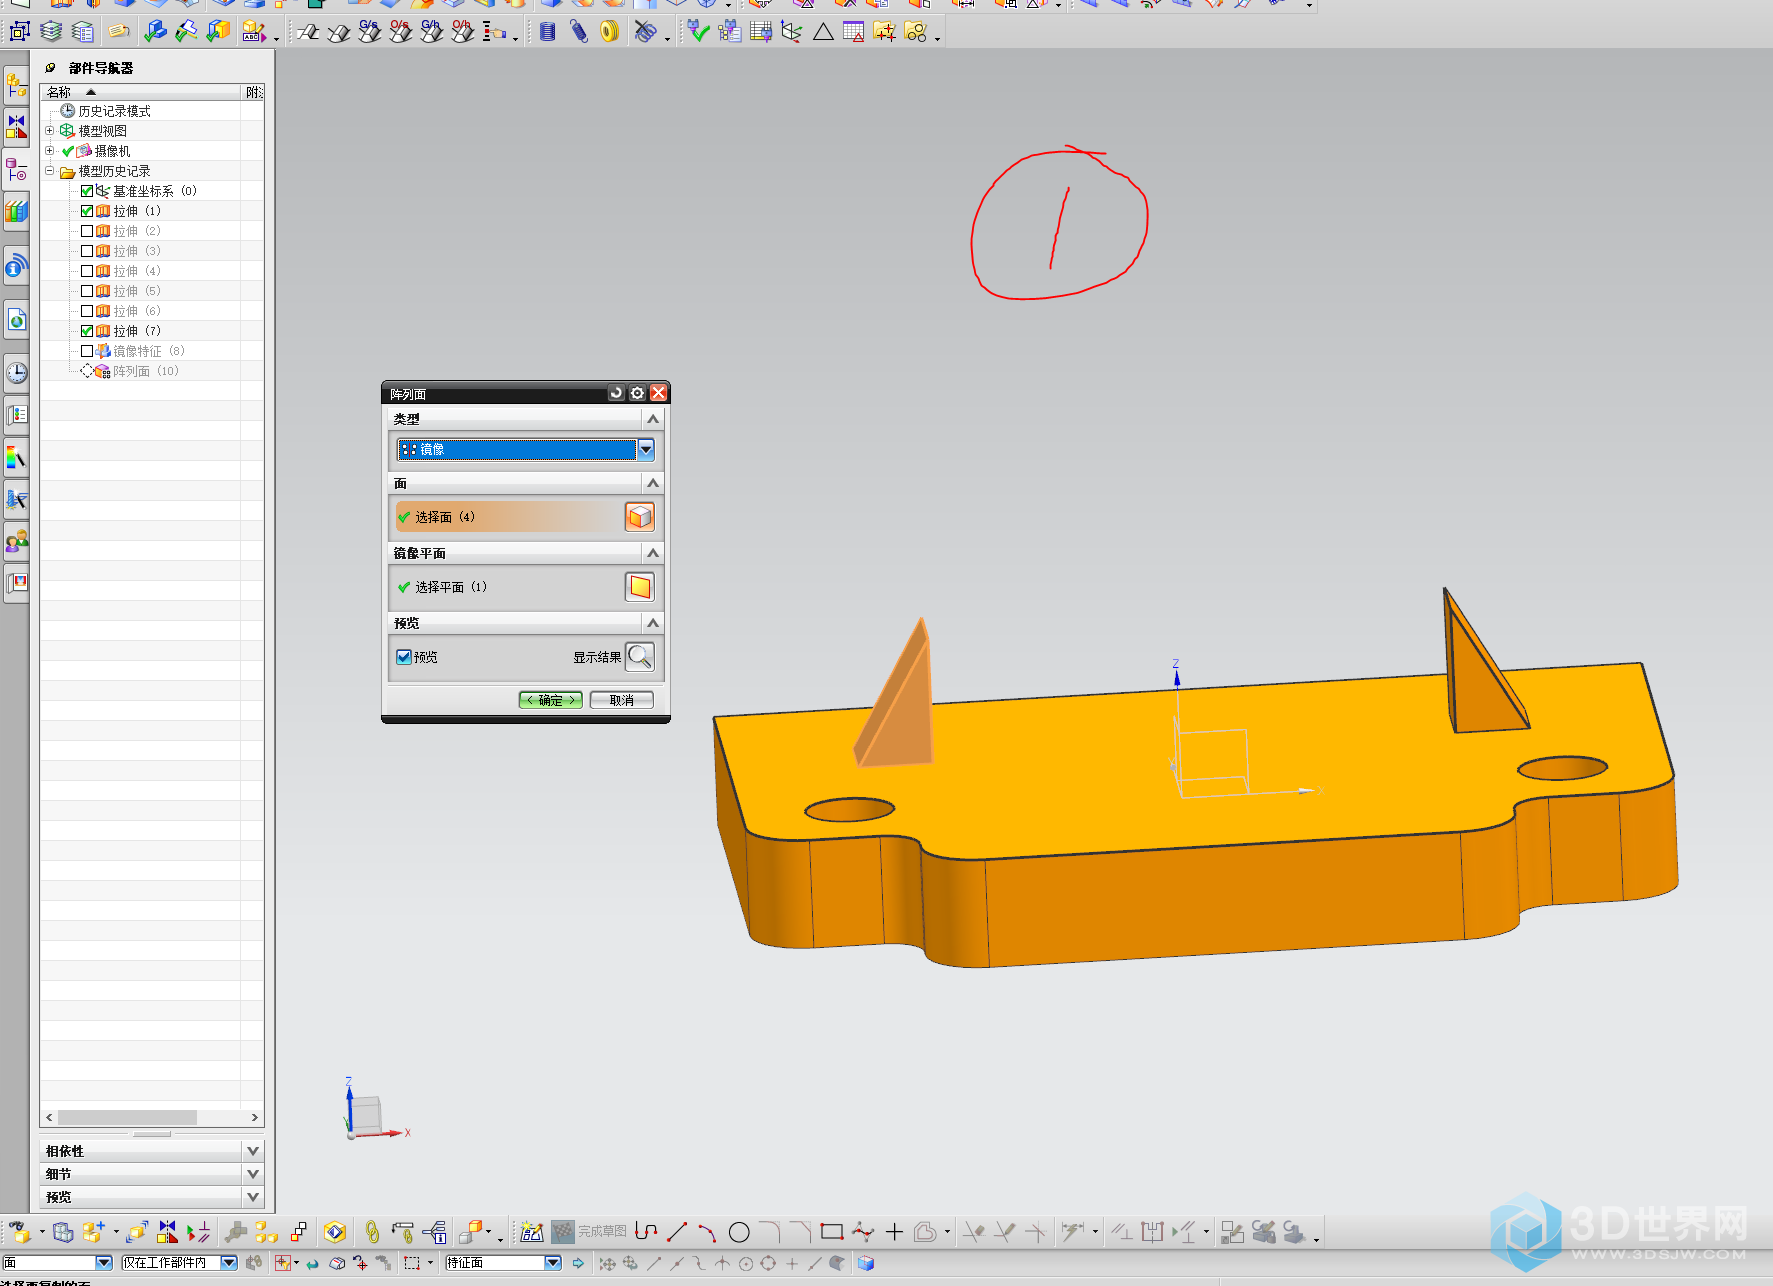This screenshot has height=1286, width=1773.
Task: Click the mirror feature icon in bottom toolbar
Action: coord(168,1232)
